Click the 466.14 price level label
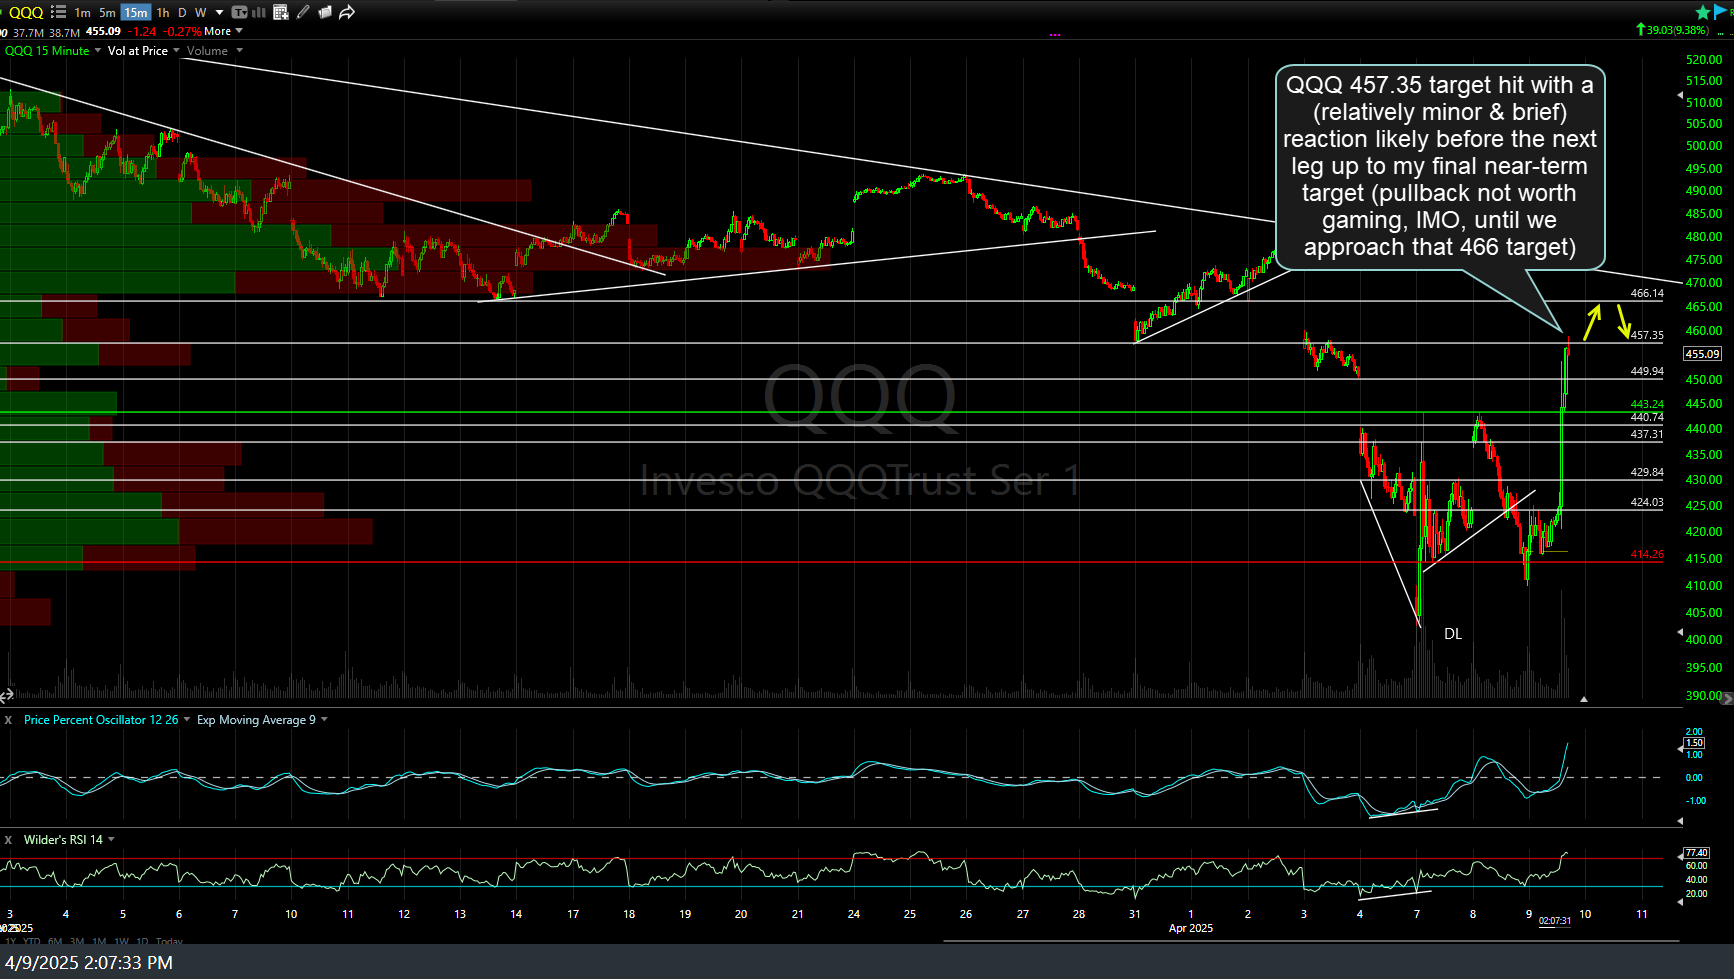Screen dimensions: 1734x979 pos(1647,293)
